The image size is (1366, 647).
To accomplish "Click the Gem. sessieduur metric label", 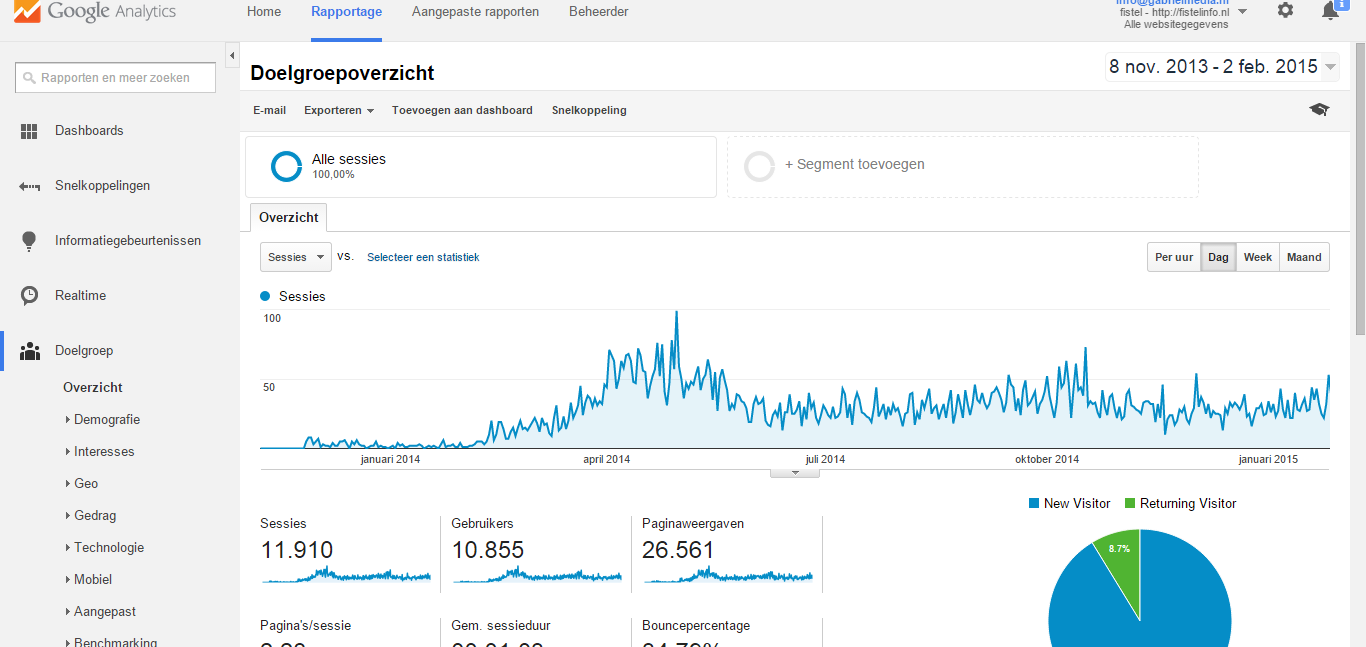I will (x=501, y=626).
